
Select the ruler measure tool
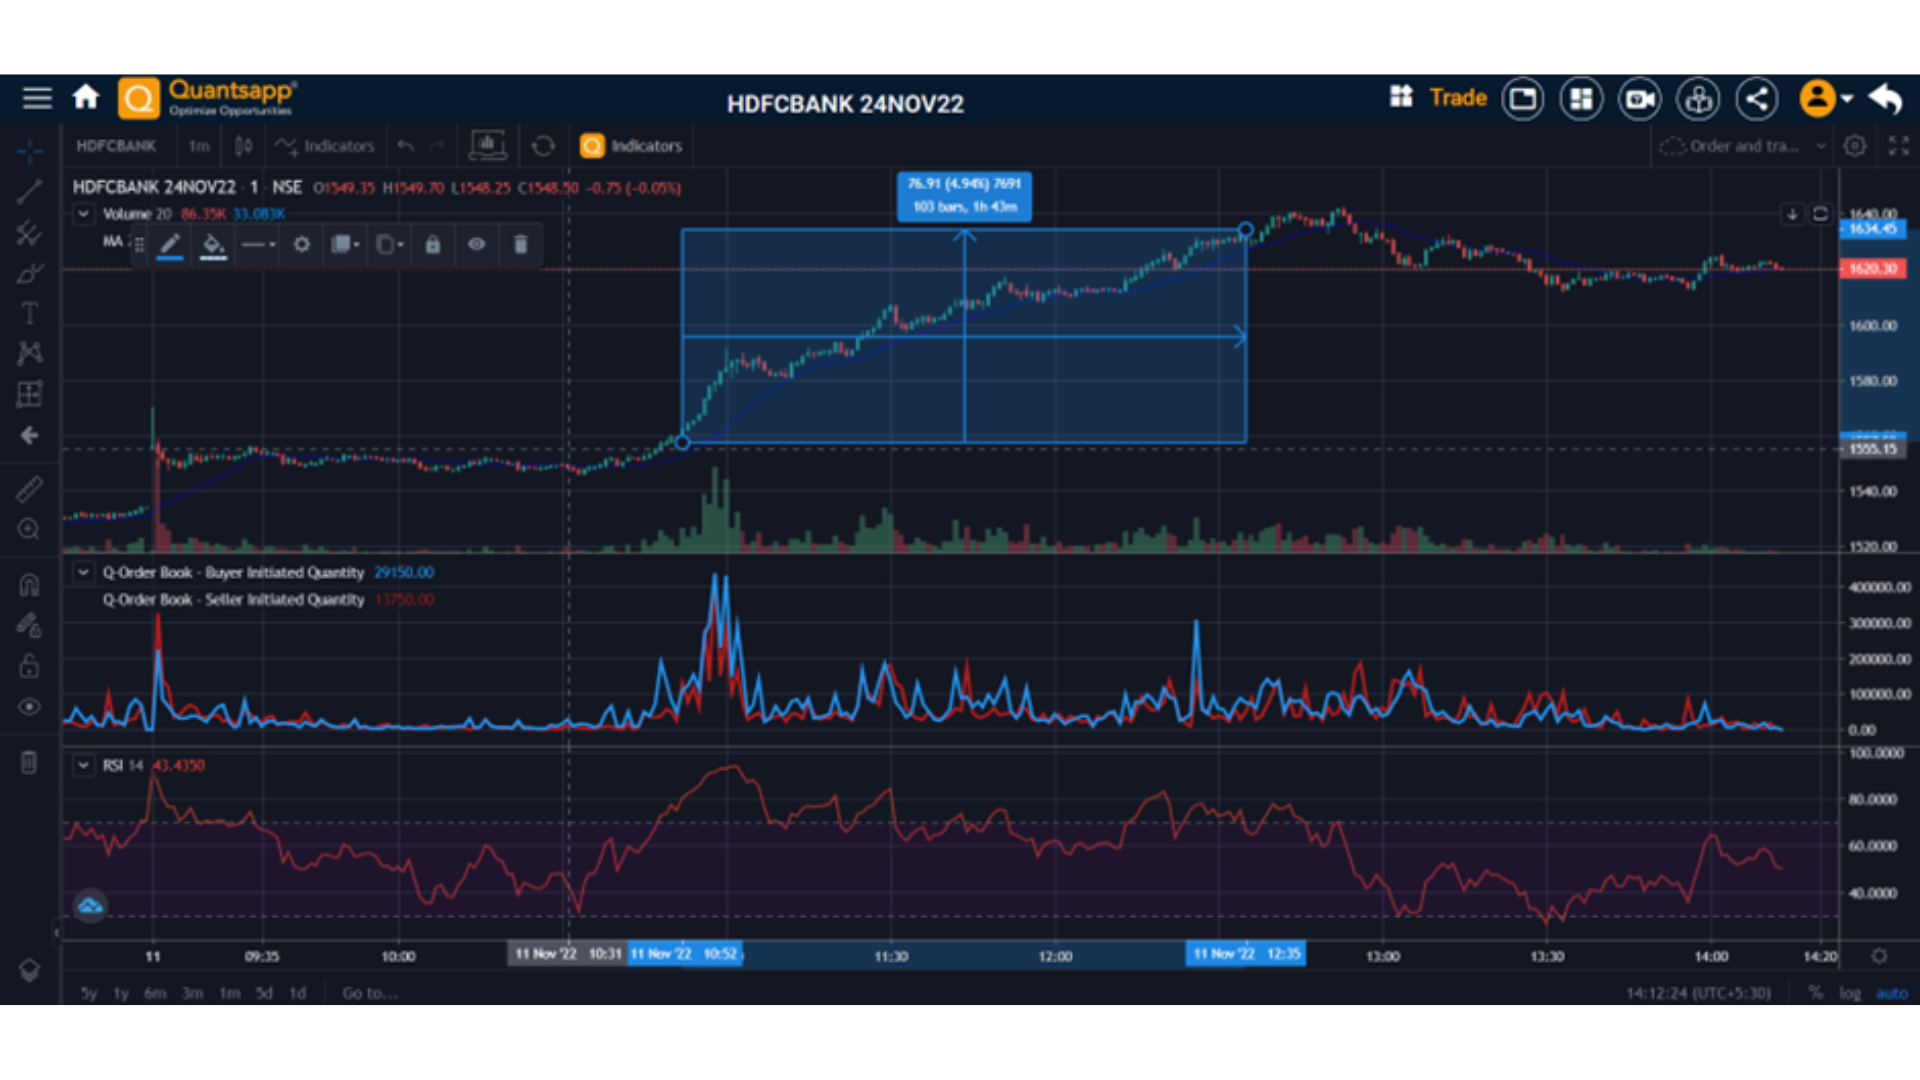pos(29,489)
